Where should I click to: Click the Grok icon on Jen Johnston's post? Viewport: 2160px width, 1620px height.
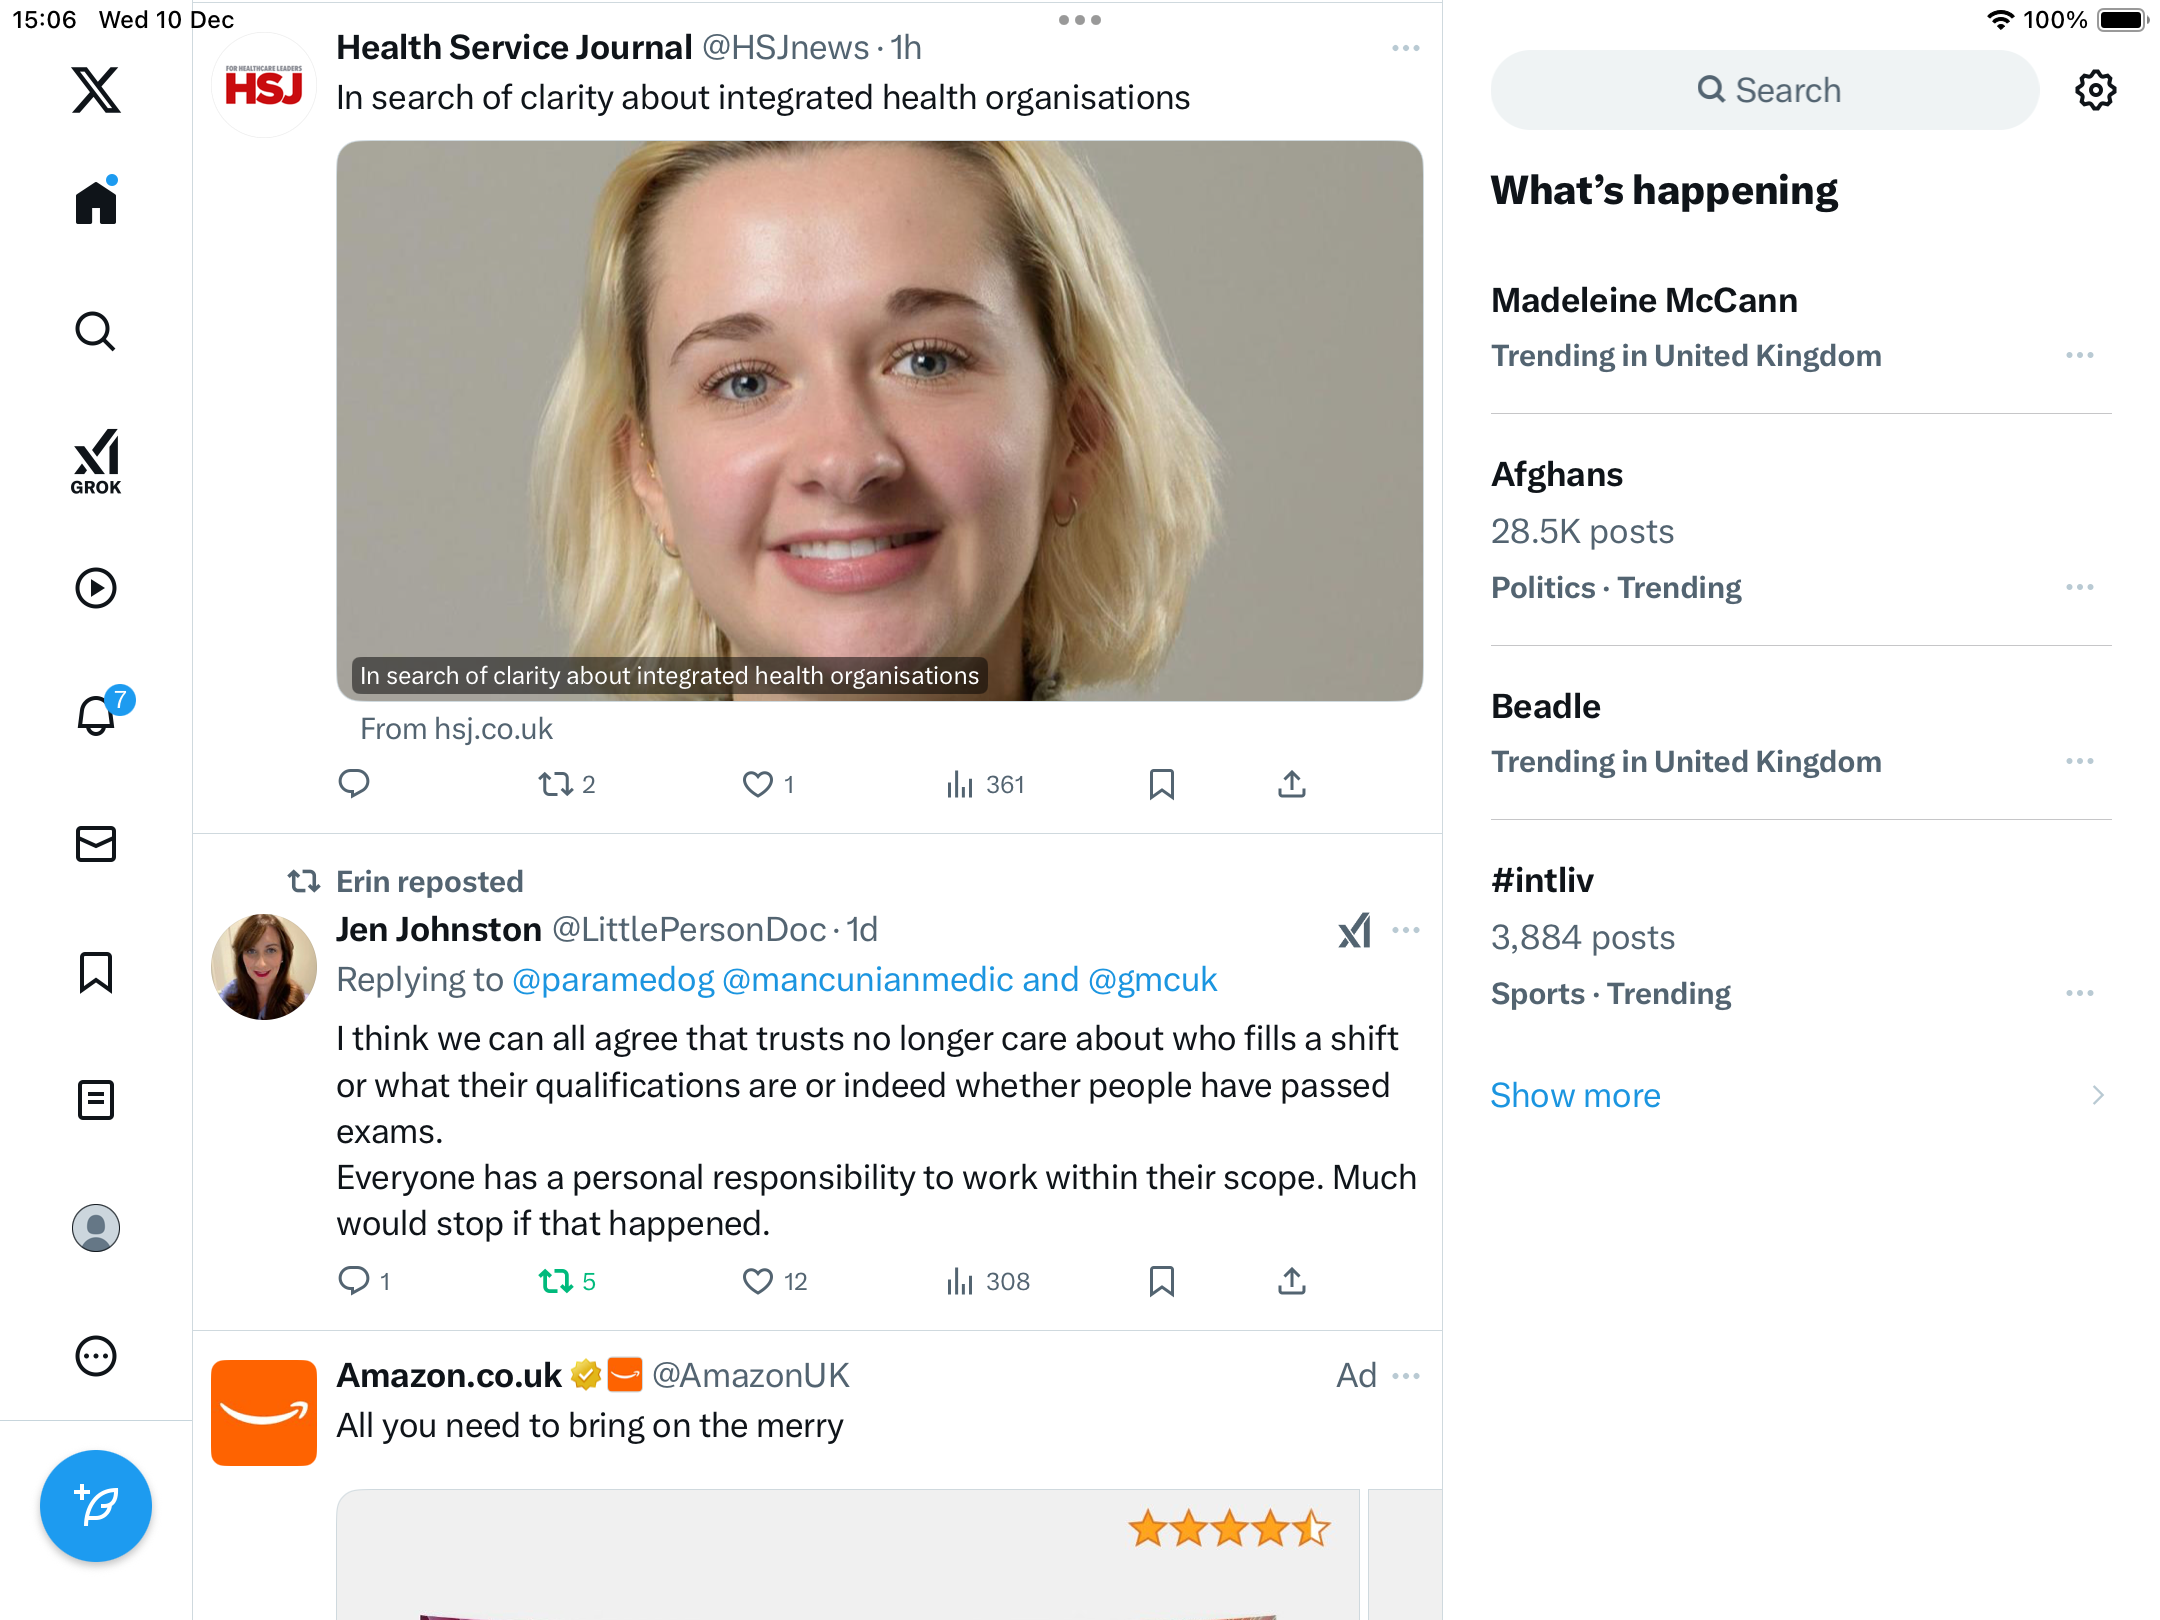[1355, 930]
